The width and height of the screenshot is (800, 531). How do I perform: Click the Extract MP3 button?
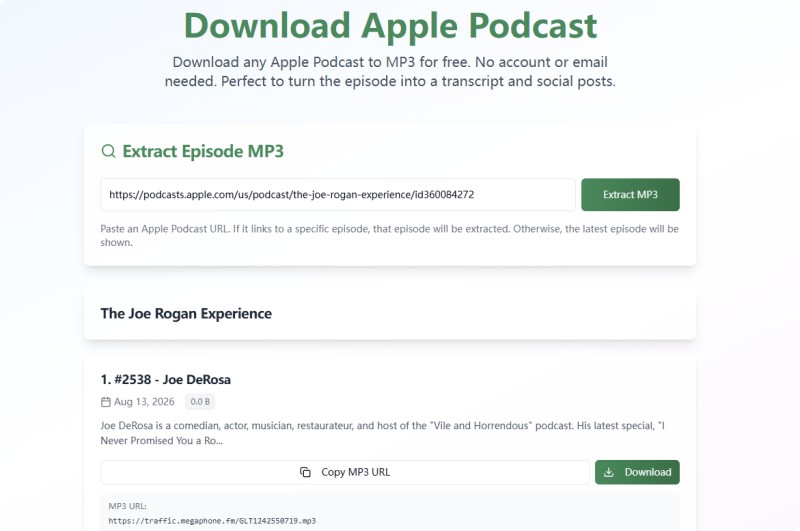coord(630,194)
